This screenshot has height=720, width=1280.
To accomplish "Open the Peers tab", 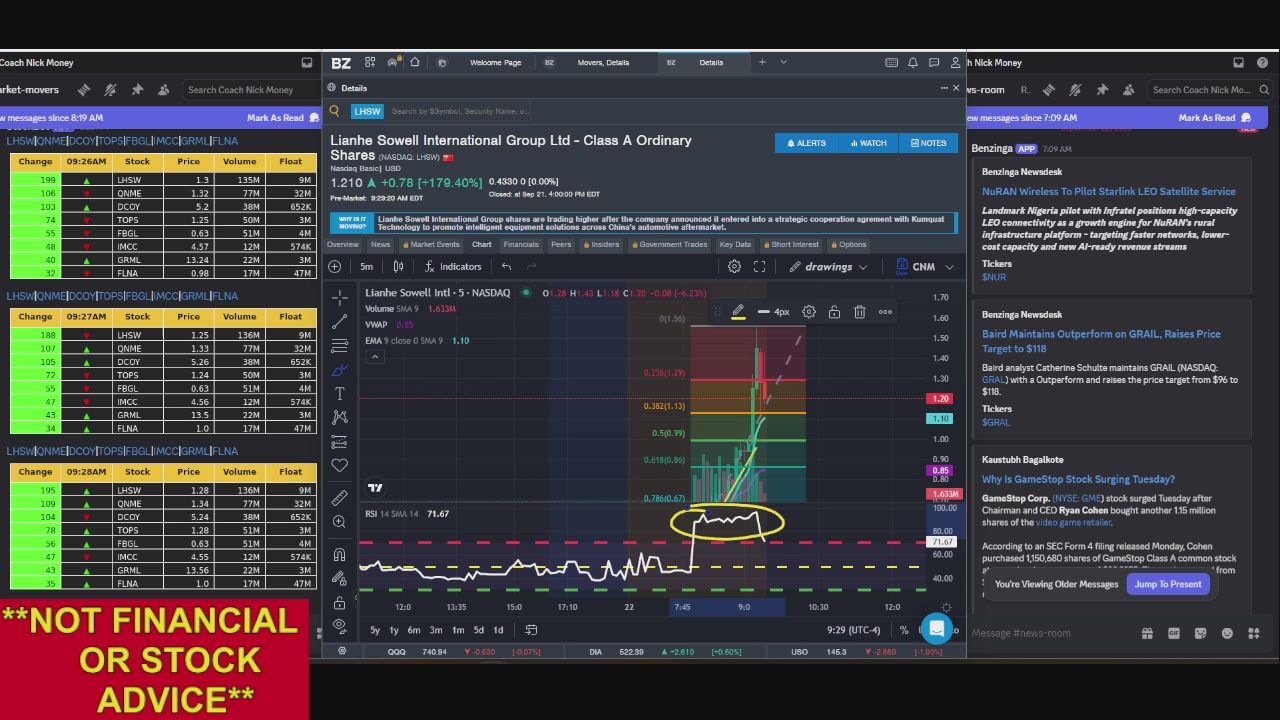I will click(x=561, y=245).
